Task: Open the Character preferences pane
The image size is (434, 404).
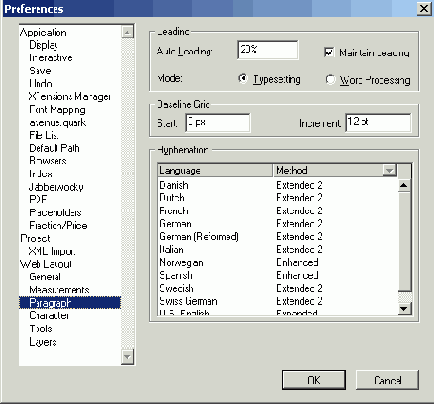Action: [x=49, y=315]
